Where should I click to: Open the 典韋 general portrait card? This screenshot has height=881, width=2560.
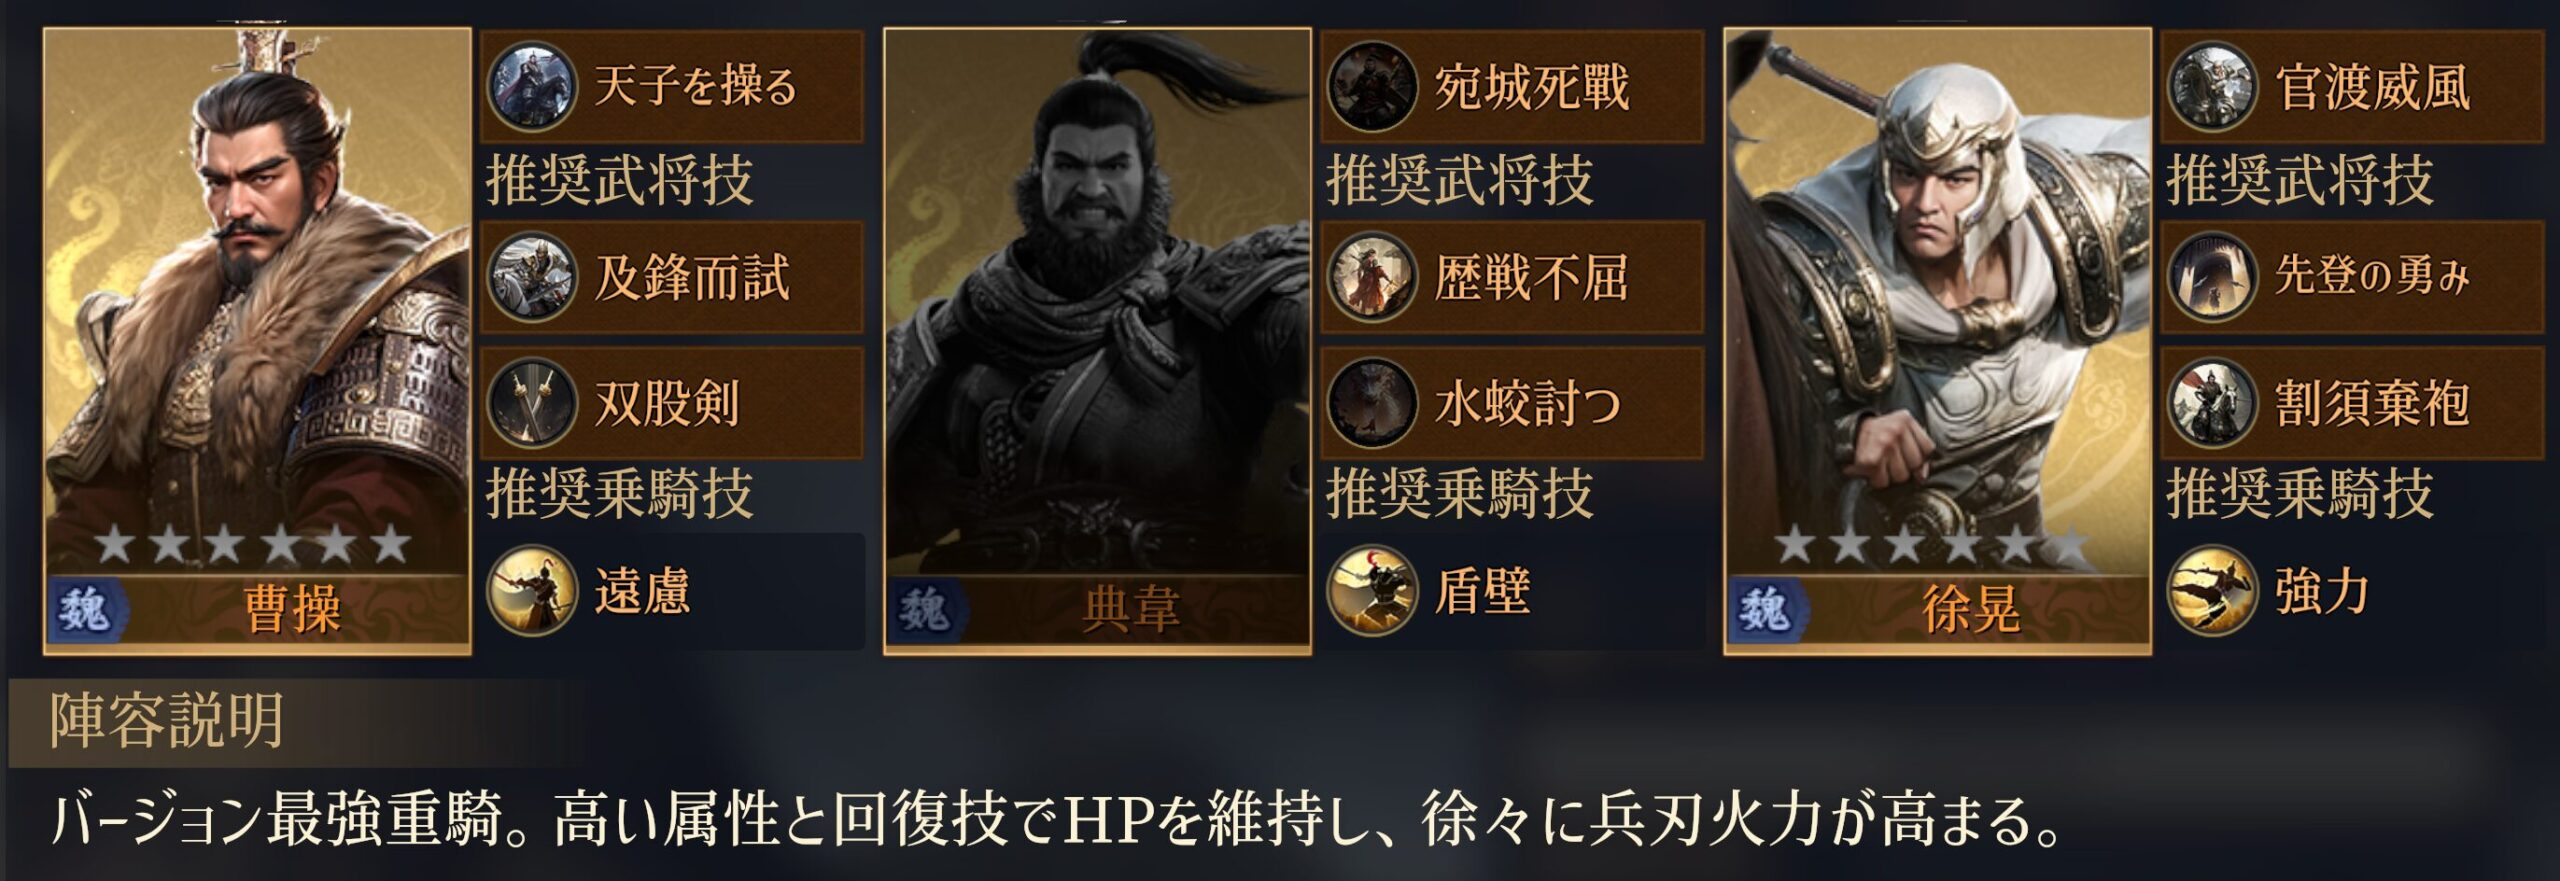coord(1097,341)
